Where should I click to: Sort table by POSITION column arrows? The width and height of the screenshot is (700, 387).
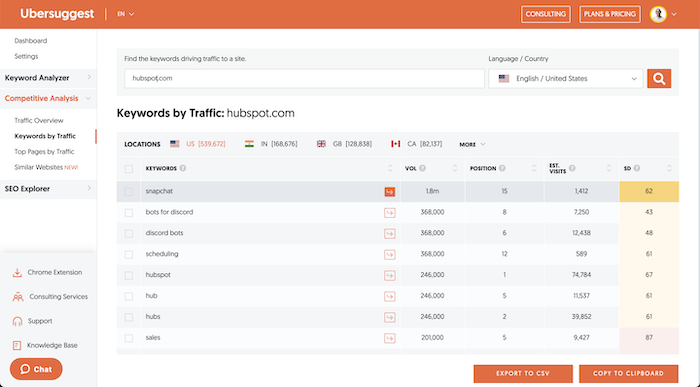tap(534, 168)
